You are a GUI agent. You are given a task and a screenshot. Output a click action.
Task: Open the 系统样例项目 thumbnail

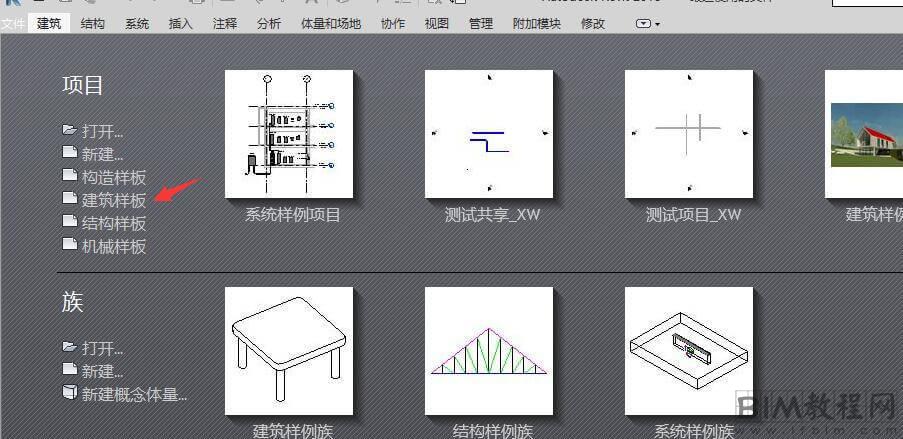[x=289, y=134]
